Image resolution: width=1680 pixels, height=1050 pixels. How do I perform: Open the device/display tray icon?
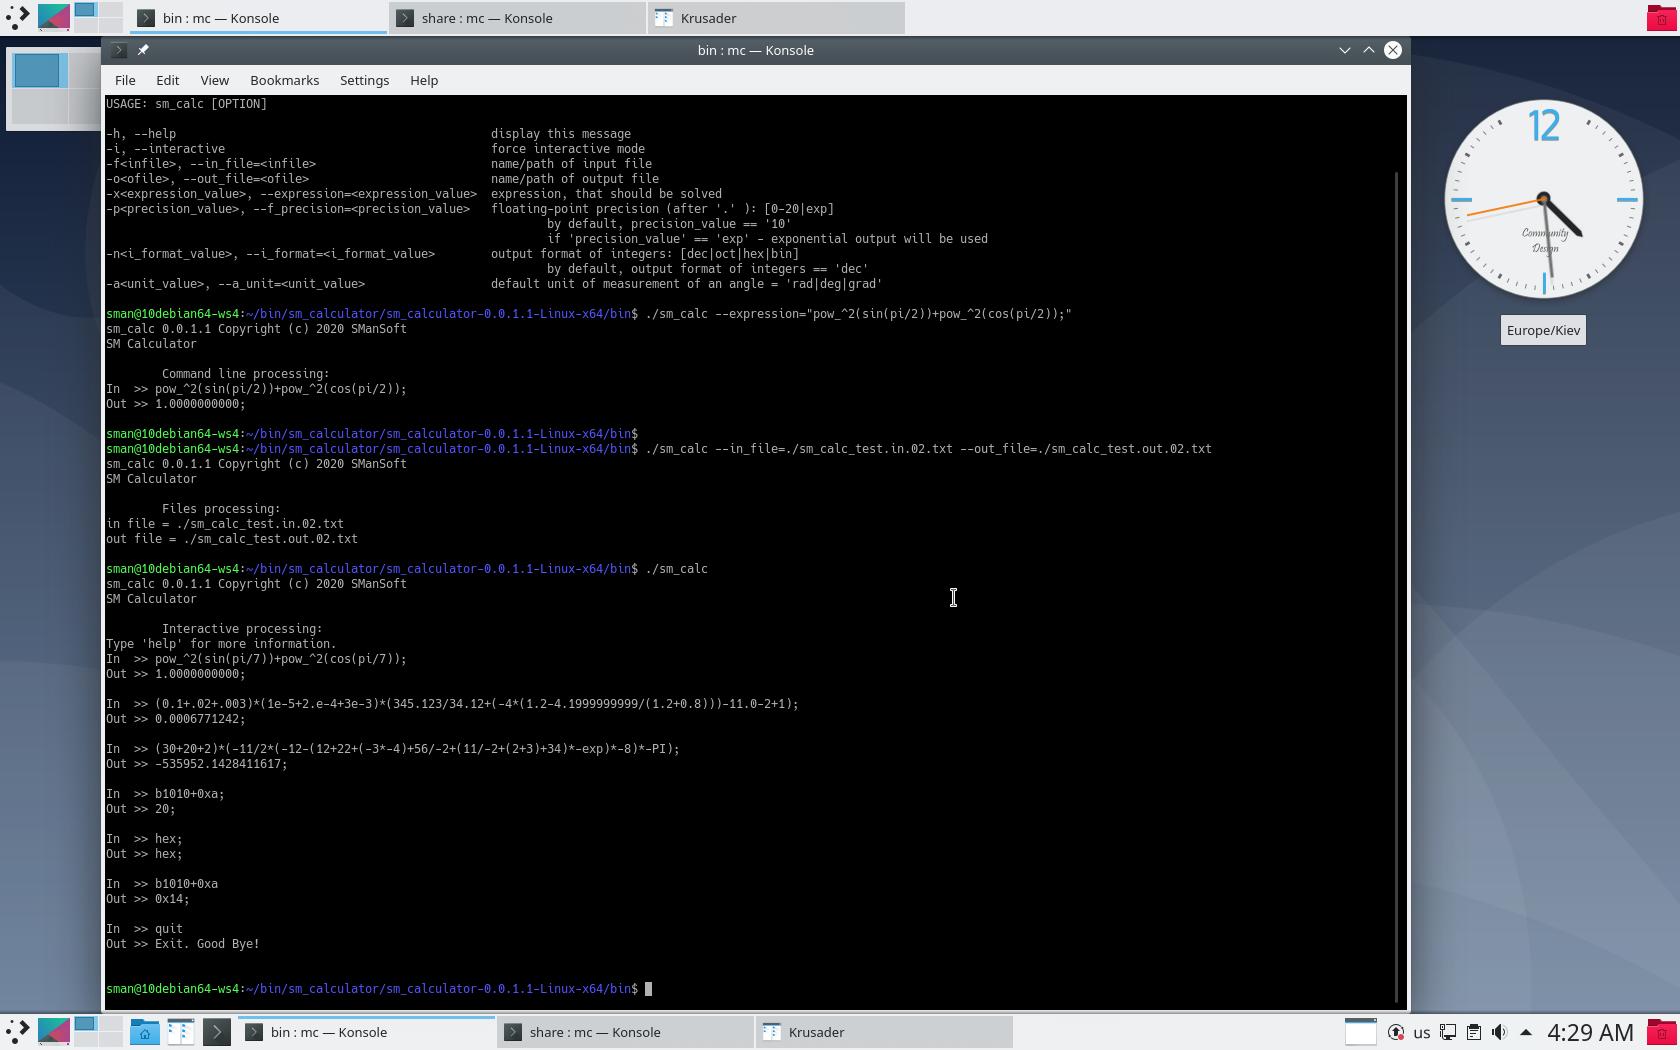[x=1447, y=1032]
